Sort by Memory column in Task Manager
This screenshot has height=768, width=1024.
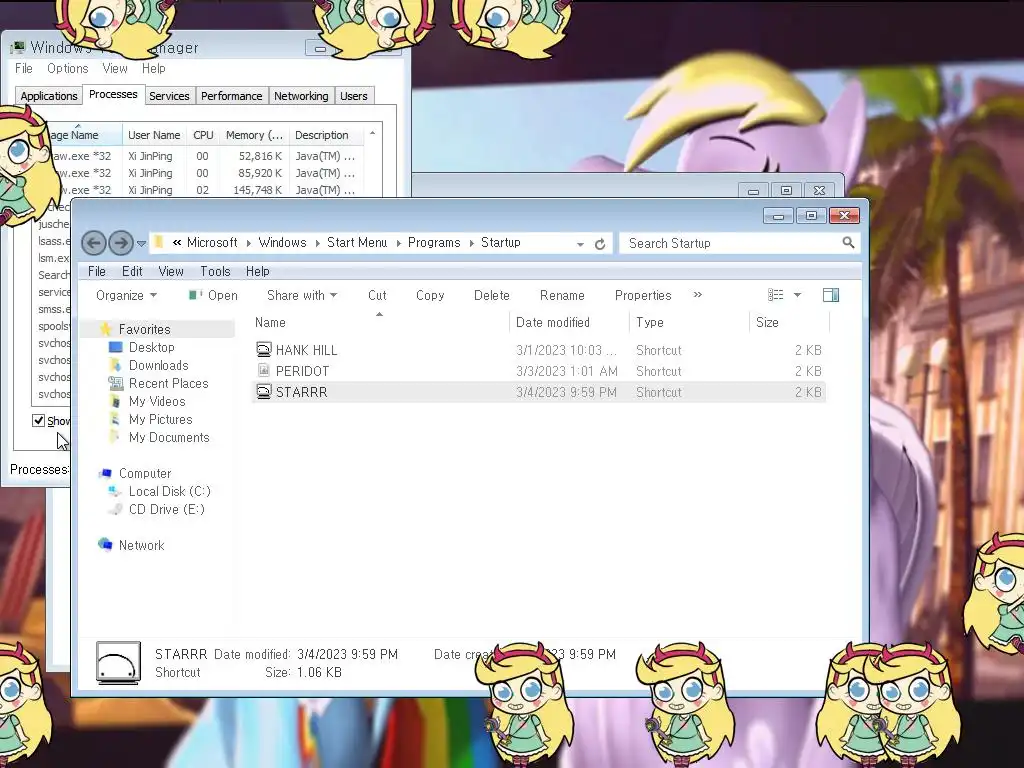point(255,135)
